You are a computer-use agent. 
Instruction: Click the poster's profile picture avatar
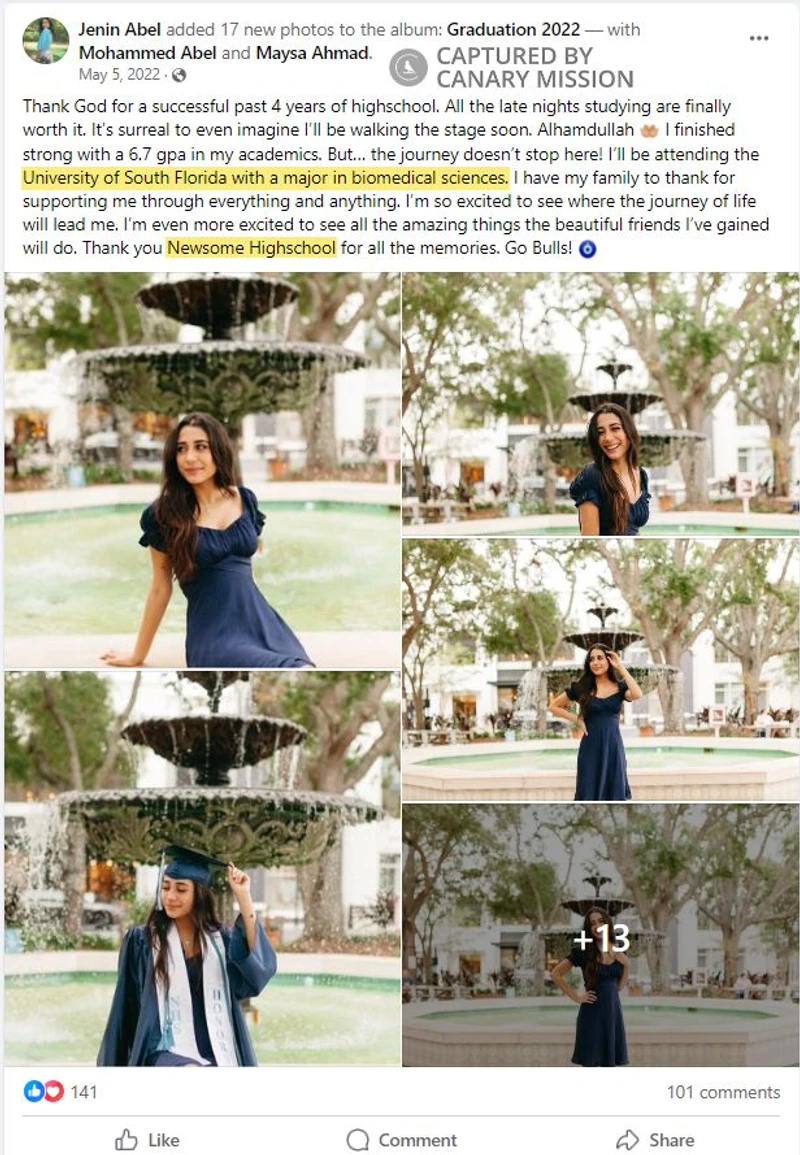46,41
